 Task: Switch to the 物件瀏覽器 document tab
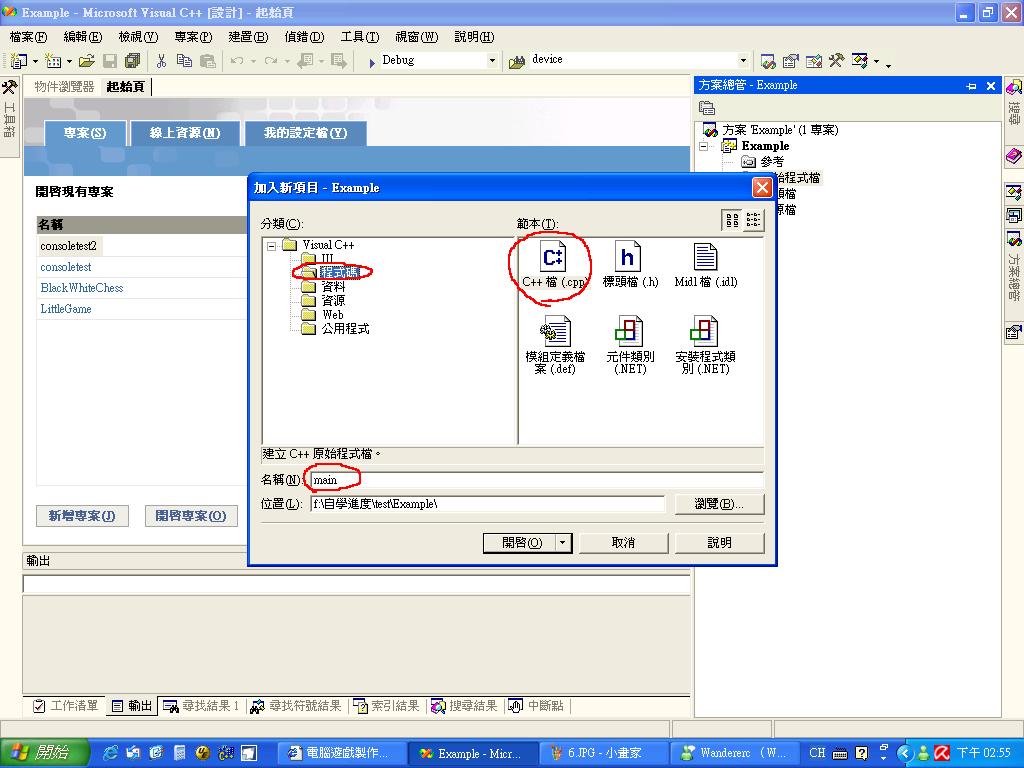pos(64,87)
